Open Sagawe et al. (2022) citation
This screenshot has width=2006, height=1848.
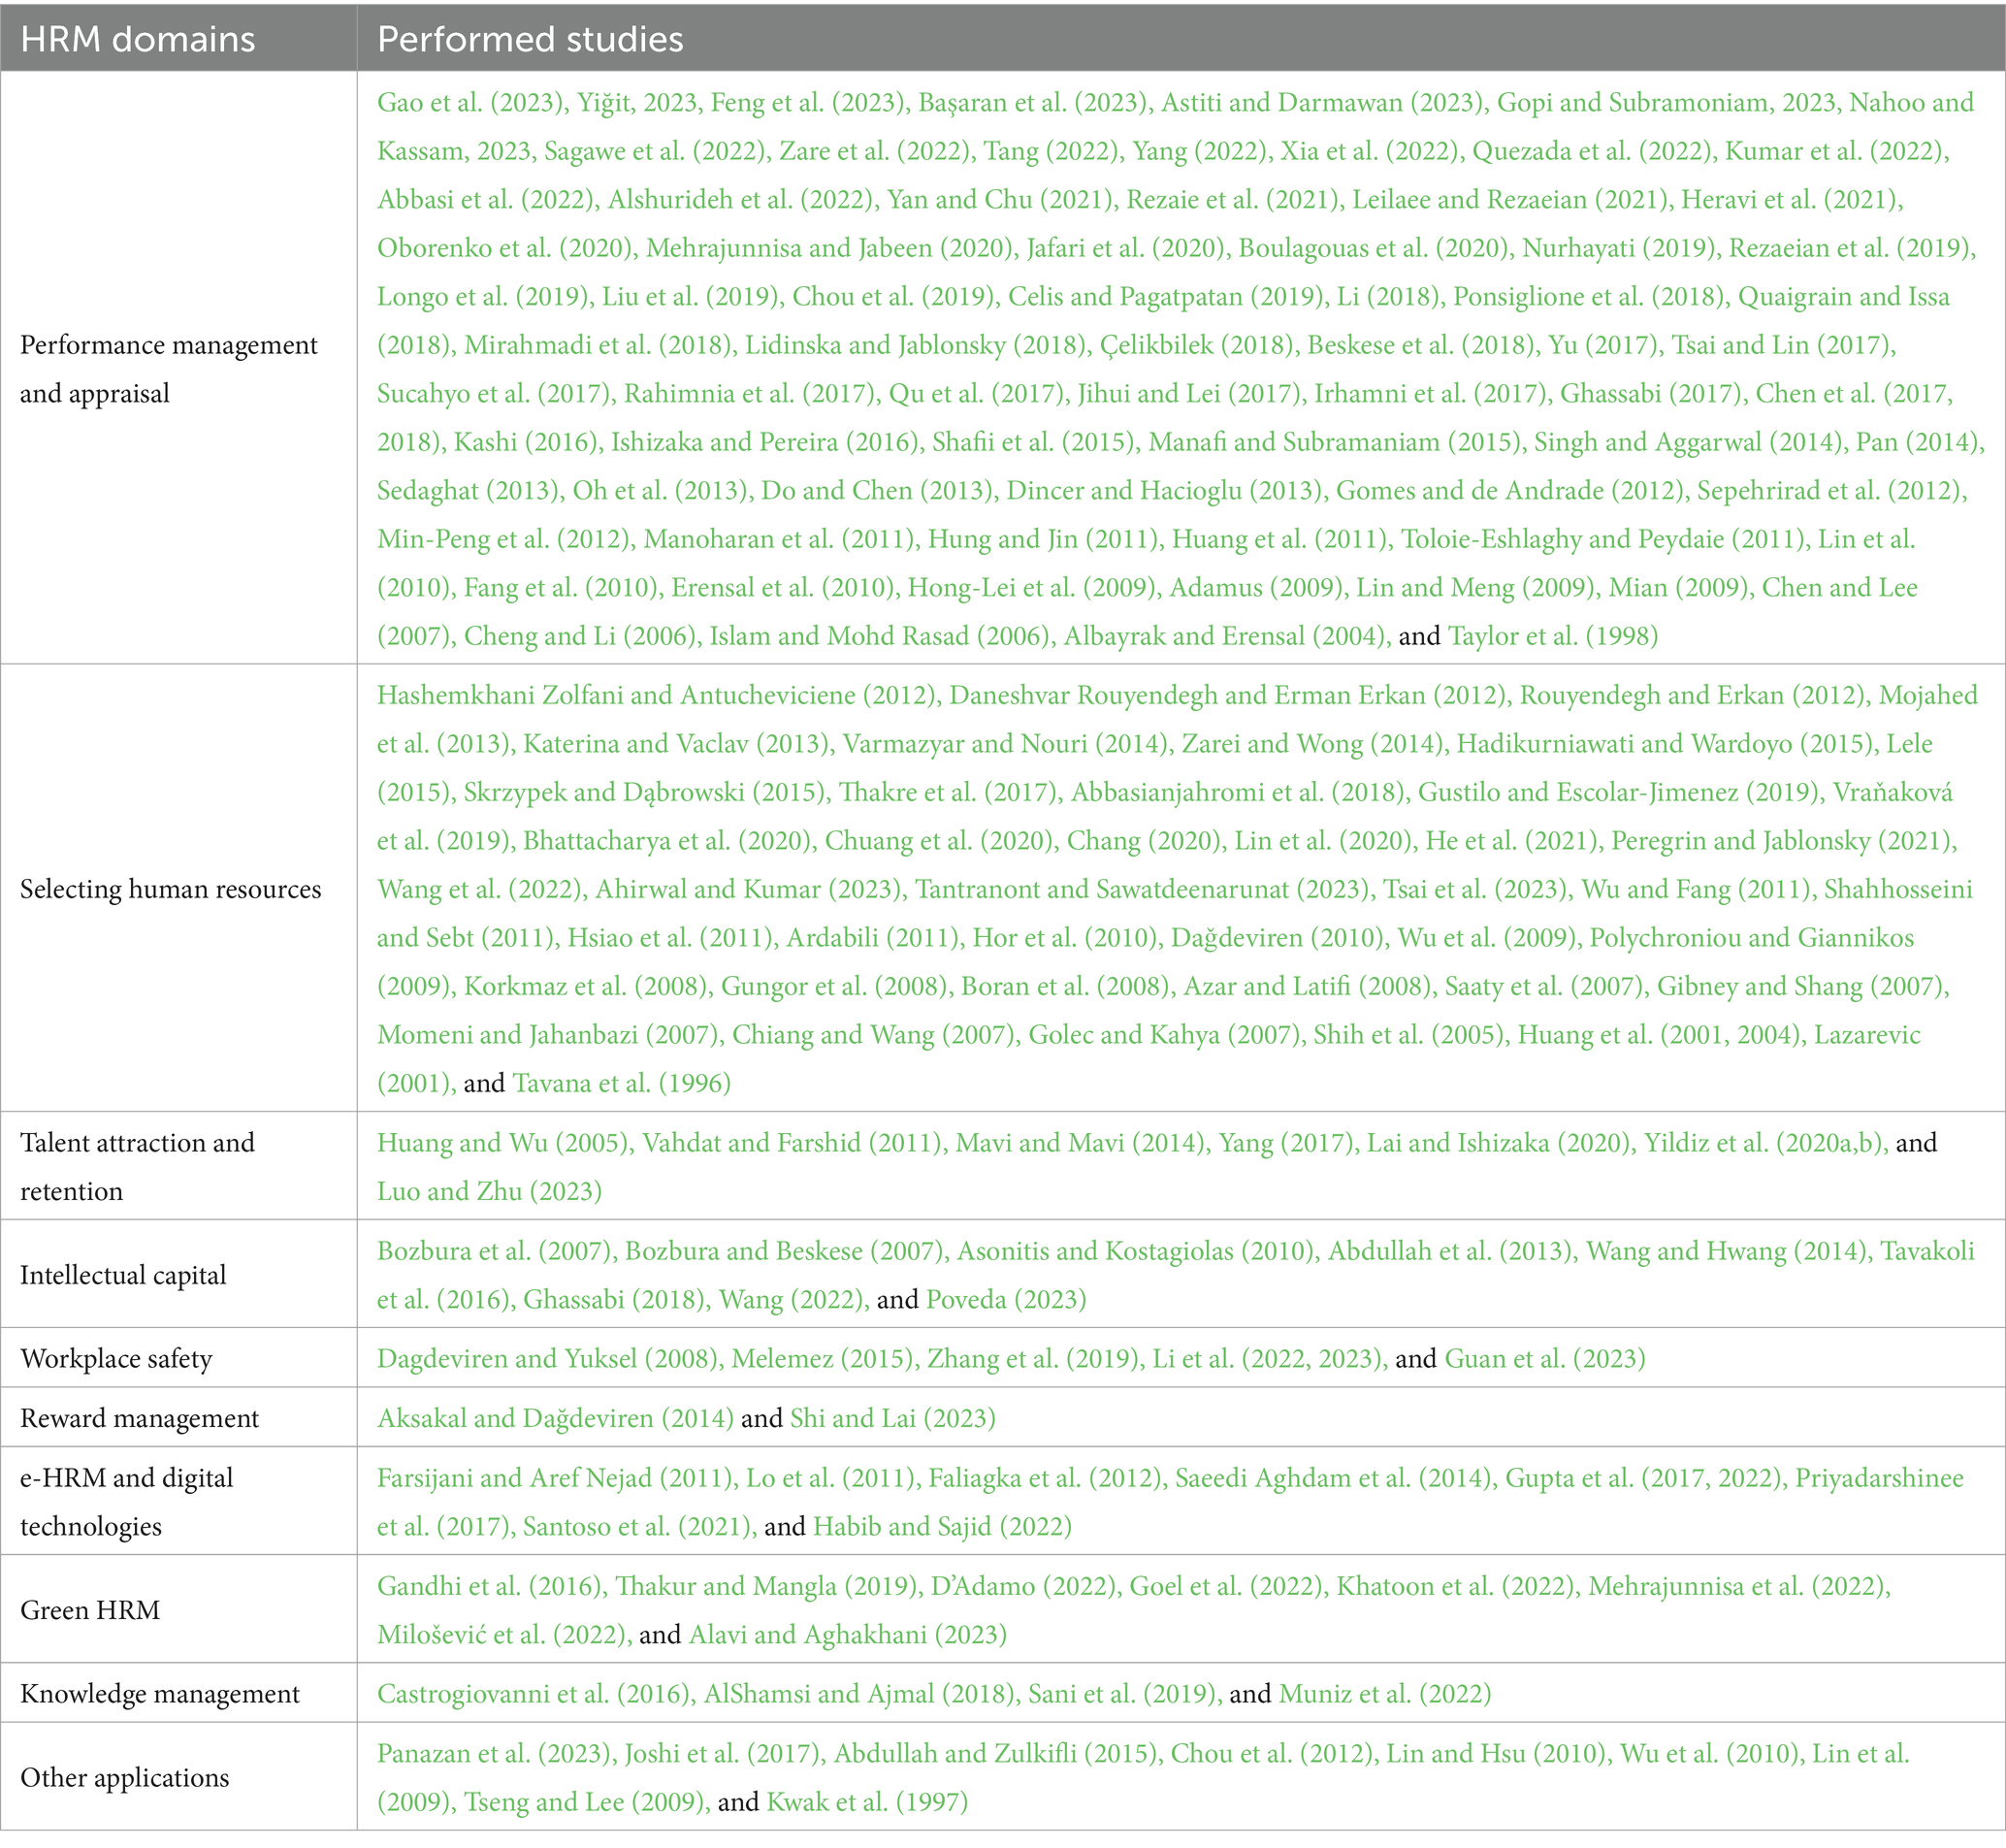(x=657, y=151)
